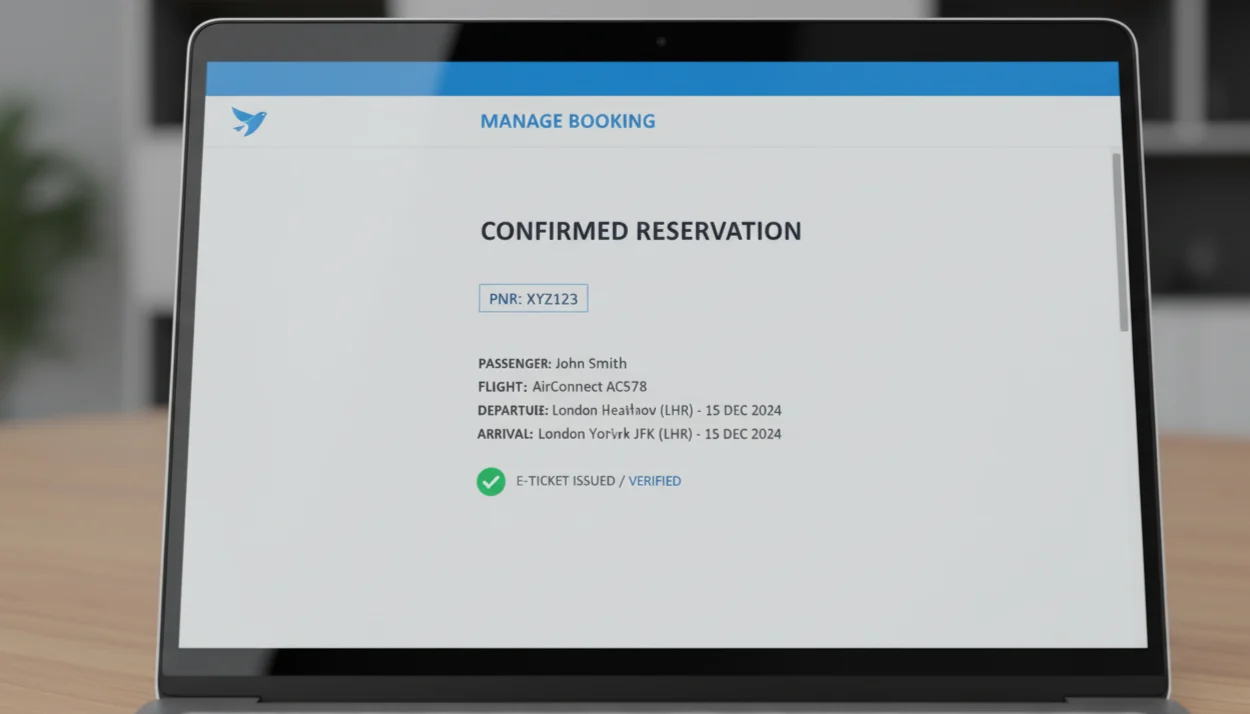1250x714 pixels.
Task: Click the green checkmark verification icon
Action: click(x=491, y=482)
